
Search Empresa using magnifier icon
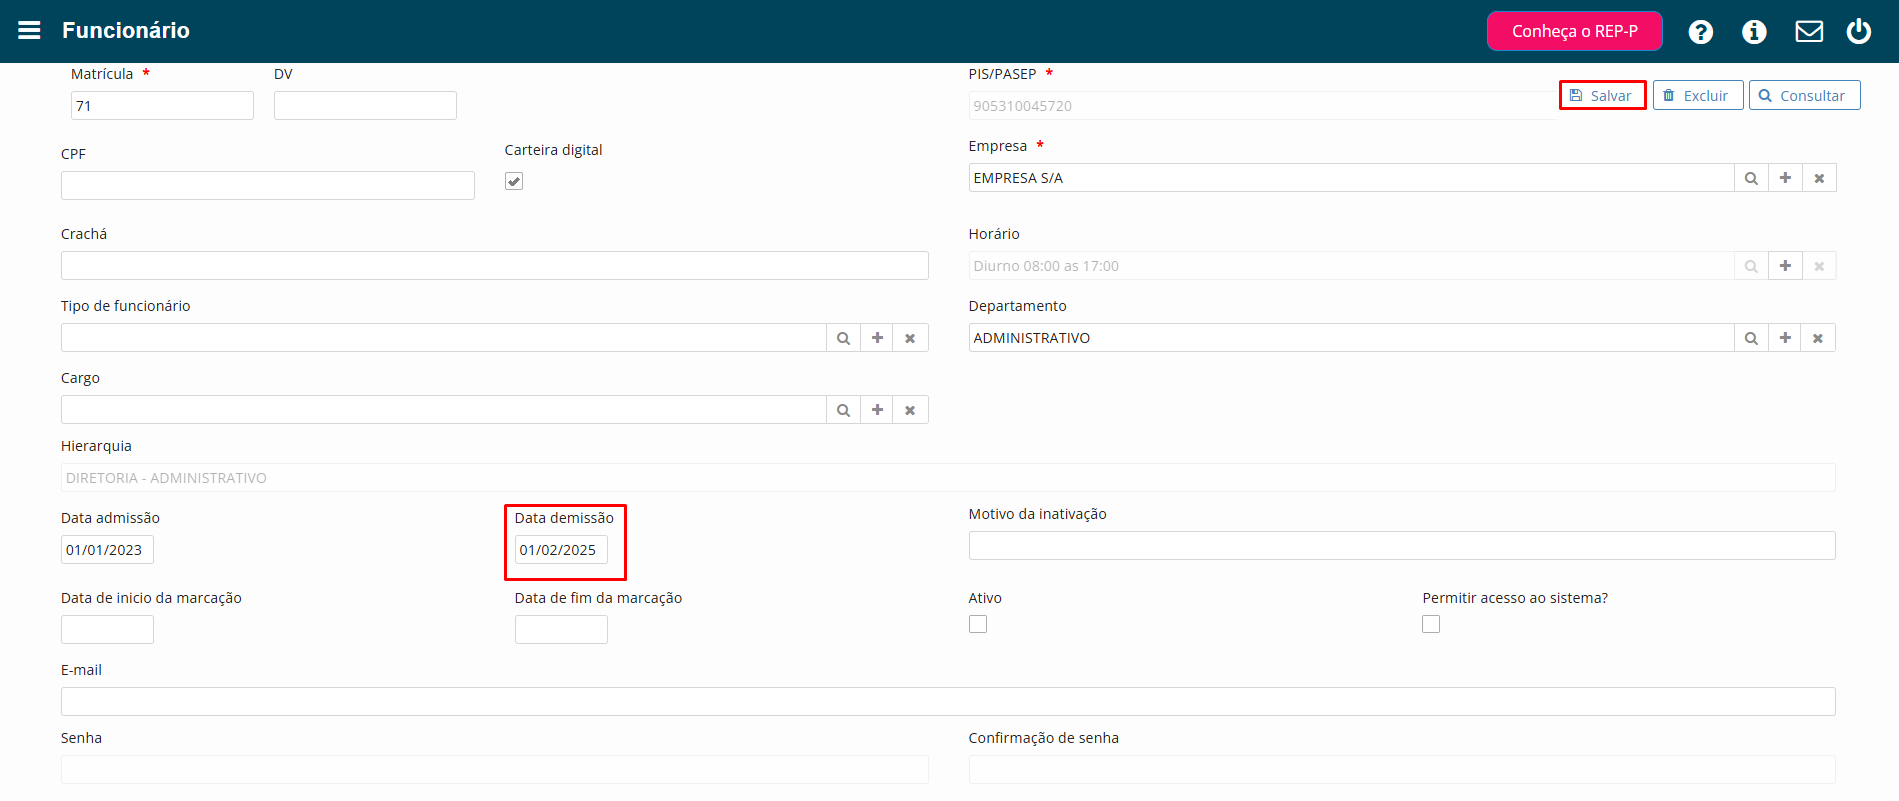(x=1751, y=178)
